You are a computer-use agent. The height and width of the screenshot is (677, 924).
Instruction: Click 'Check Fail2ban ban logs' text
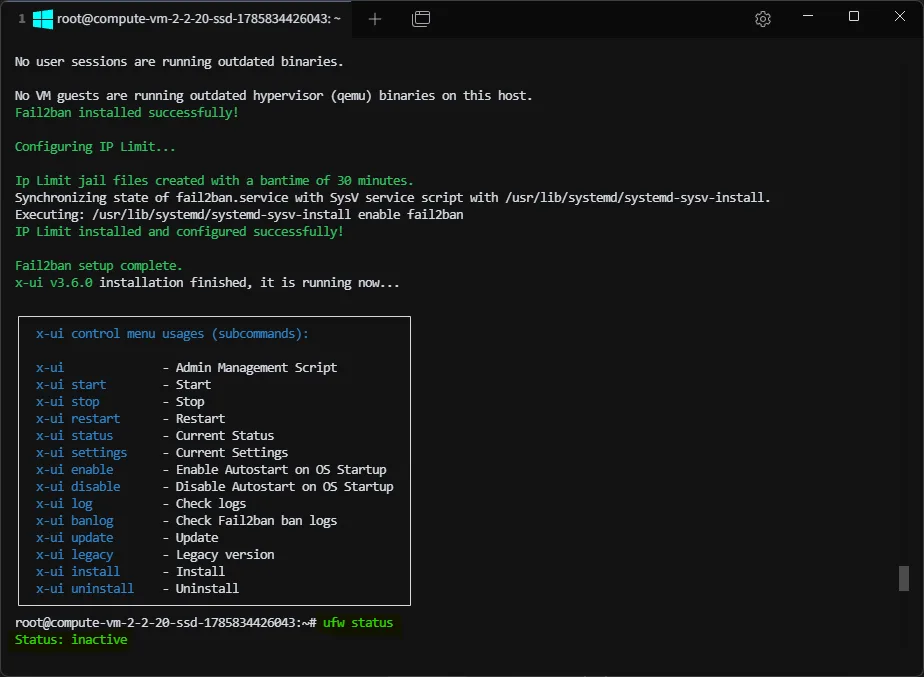(256, 521)
